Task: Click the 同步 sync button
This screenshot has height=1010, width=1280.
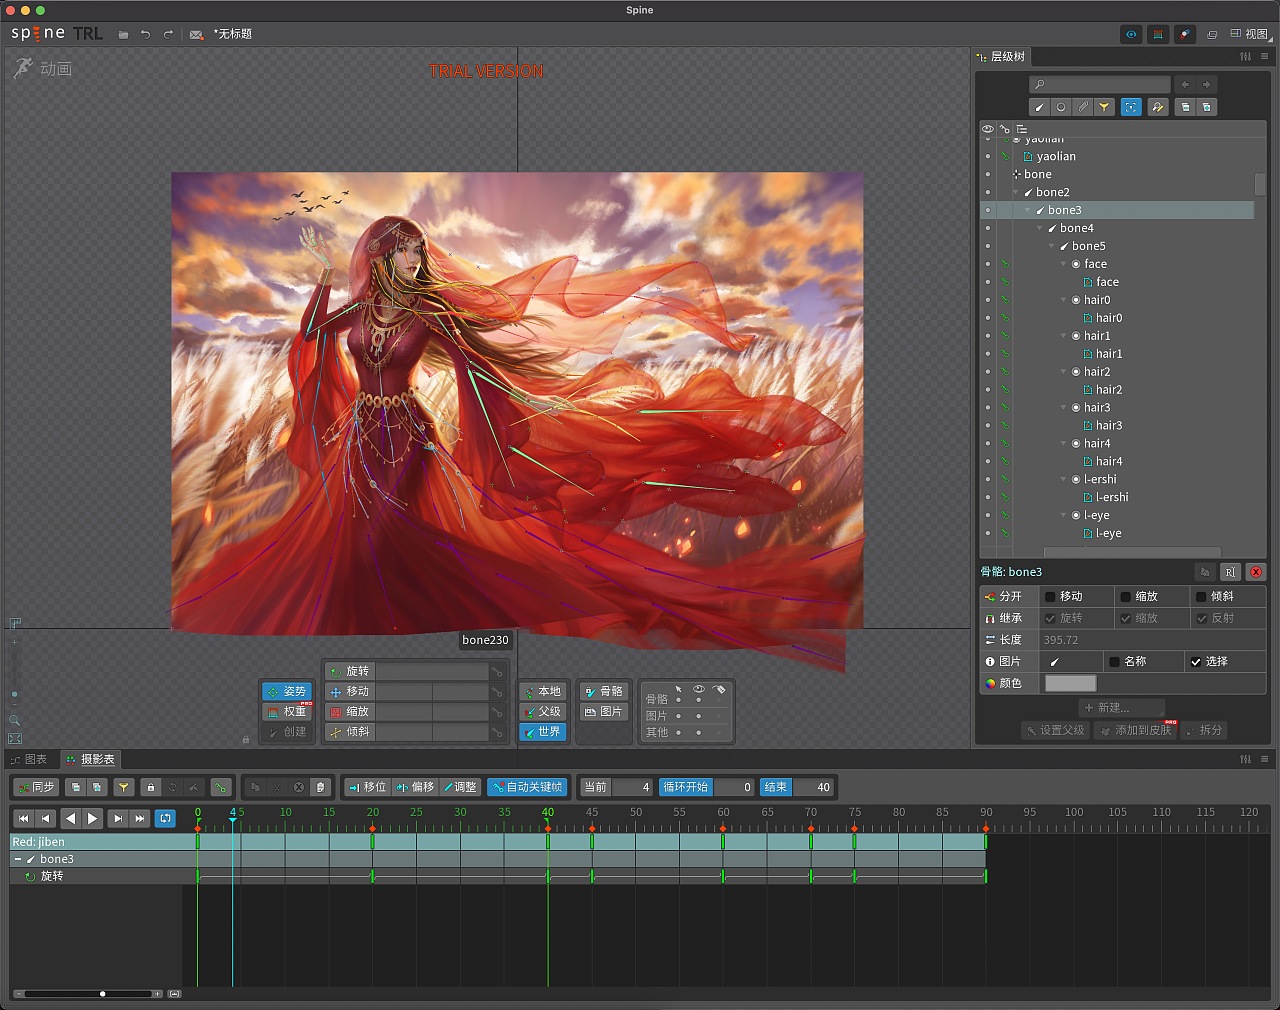Action: click(36, 787)
